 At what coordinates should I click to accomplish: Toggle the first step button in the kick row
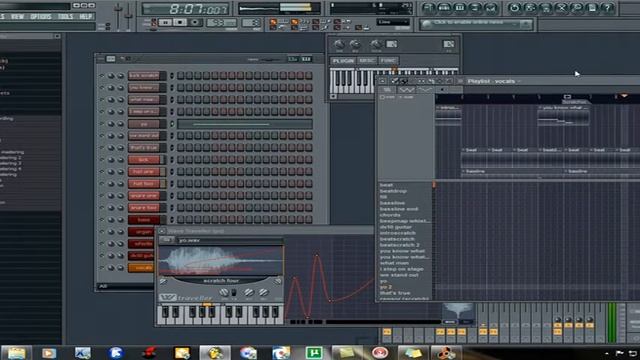tap(180, 160)
